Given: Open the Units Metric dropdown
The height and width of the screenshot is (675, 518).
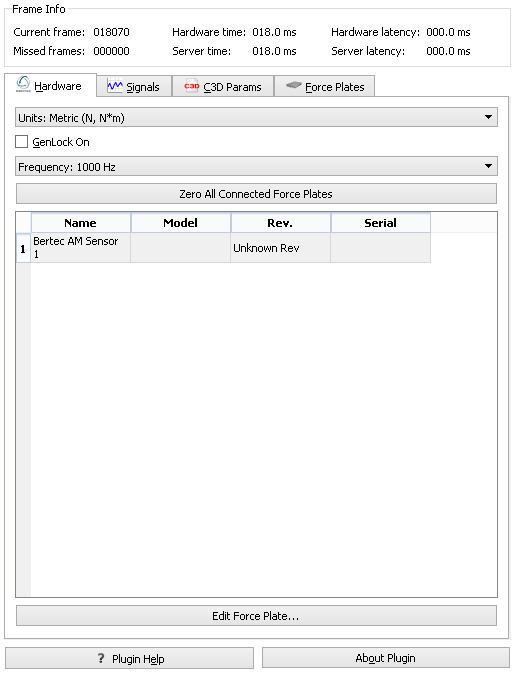Looking at the screenshot, I should 256,118.
